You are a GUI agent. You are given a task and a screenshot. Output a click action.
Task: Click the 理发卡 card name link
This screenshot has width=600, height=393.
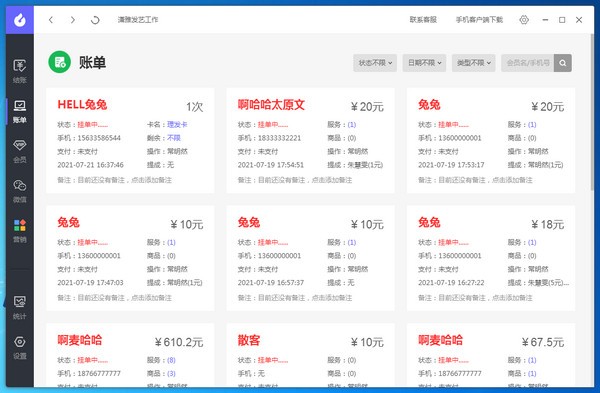coord(177,124)
